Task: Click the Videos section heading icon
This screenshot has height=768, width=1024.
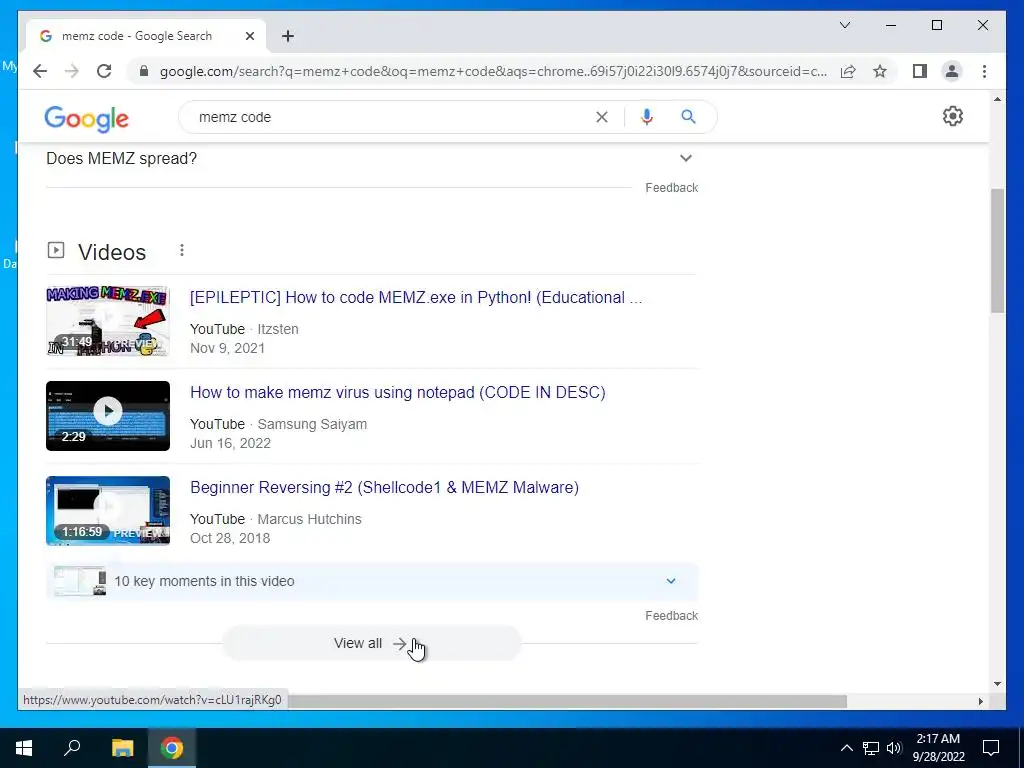Action: coord(56,250)
